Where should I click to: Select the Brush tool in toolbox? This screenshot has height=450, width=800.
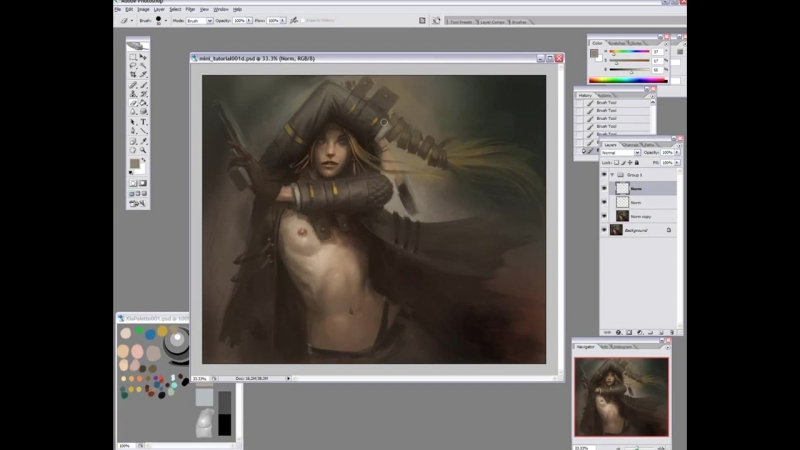[x=143, y=85]
